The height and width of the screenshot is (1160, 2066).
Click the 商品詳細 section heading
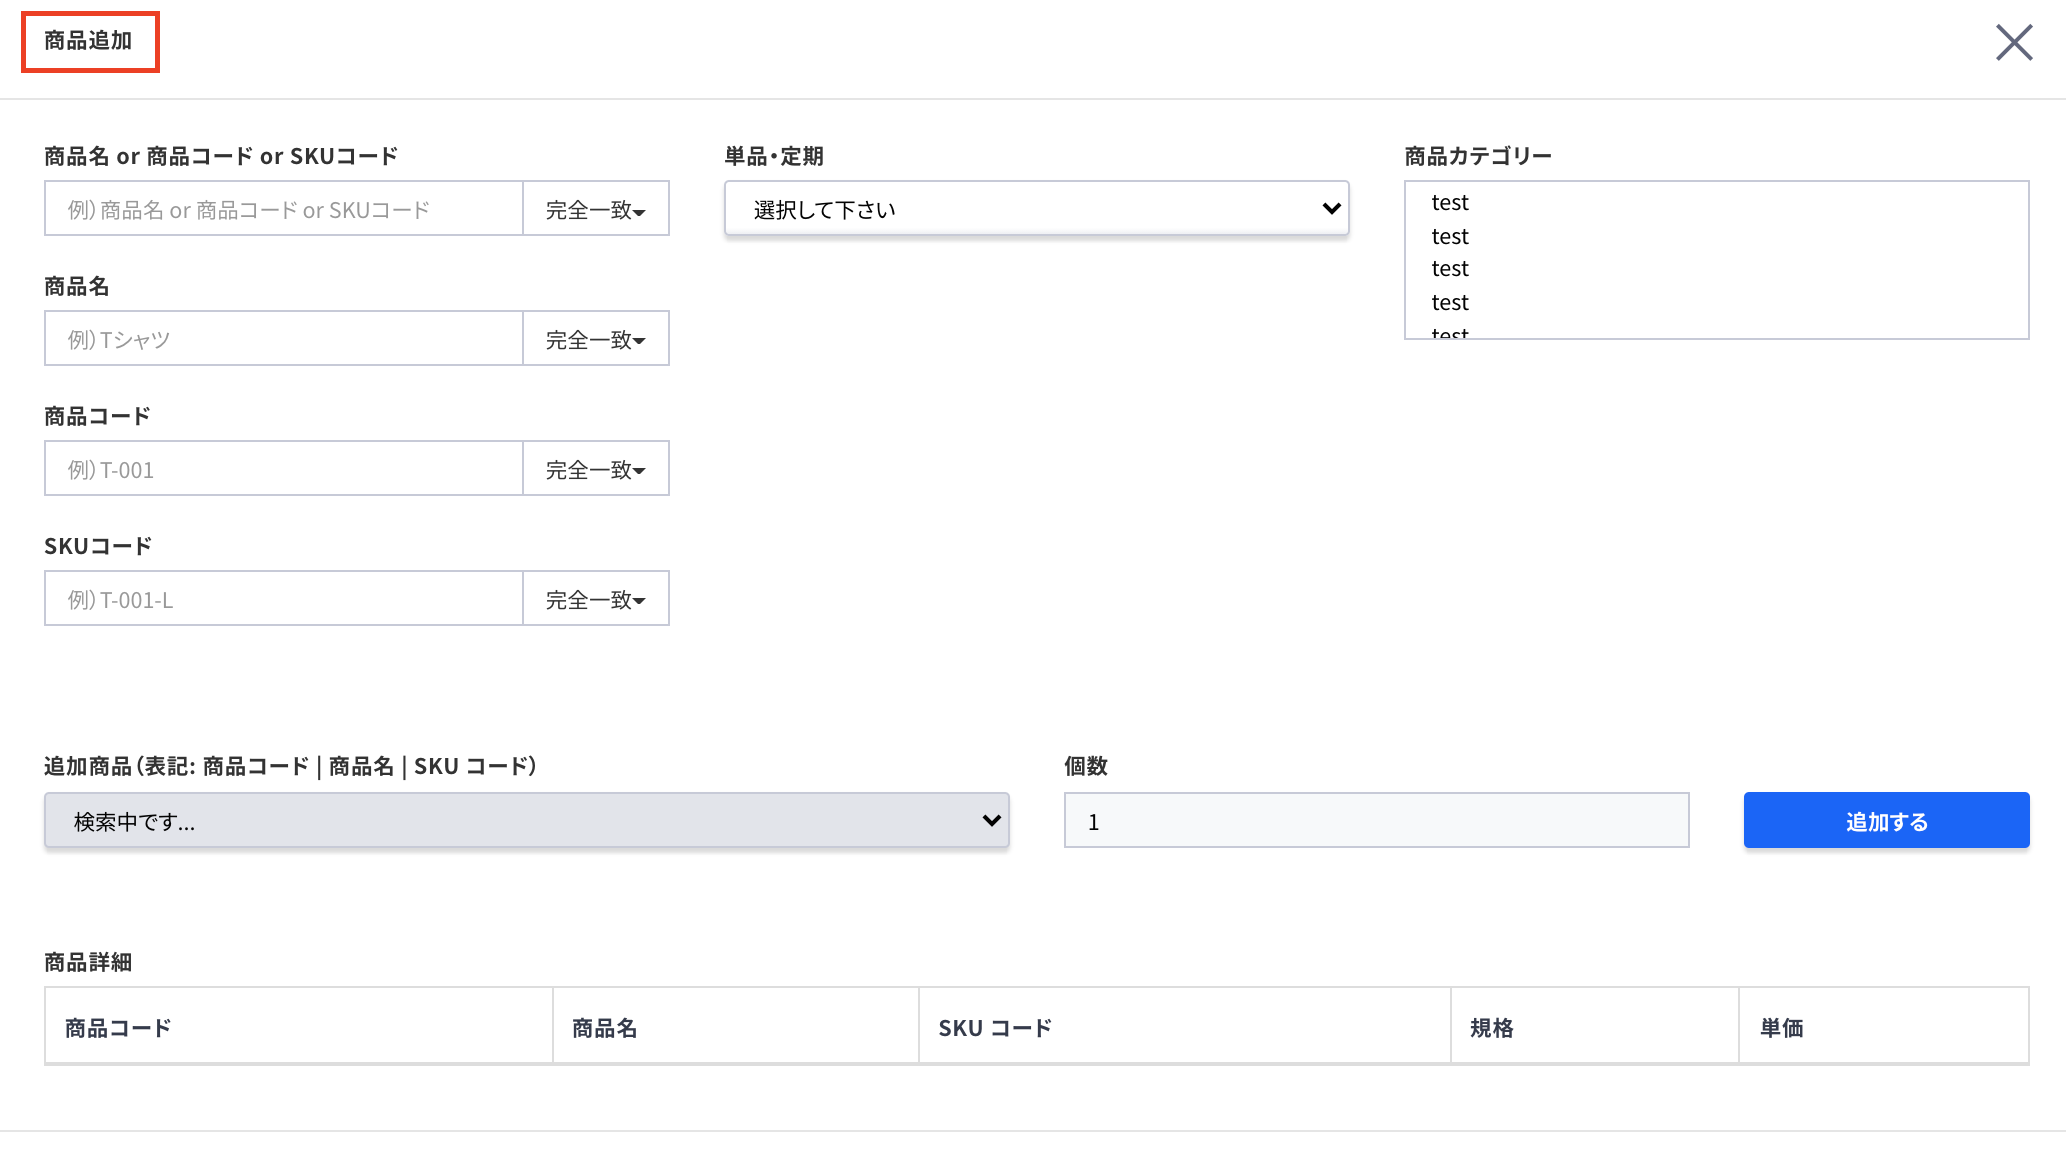click(x=88, y=962)
